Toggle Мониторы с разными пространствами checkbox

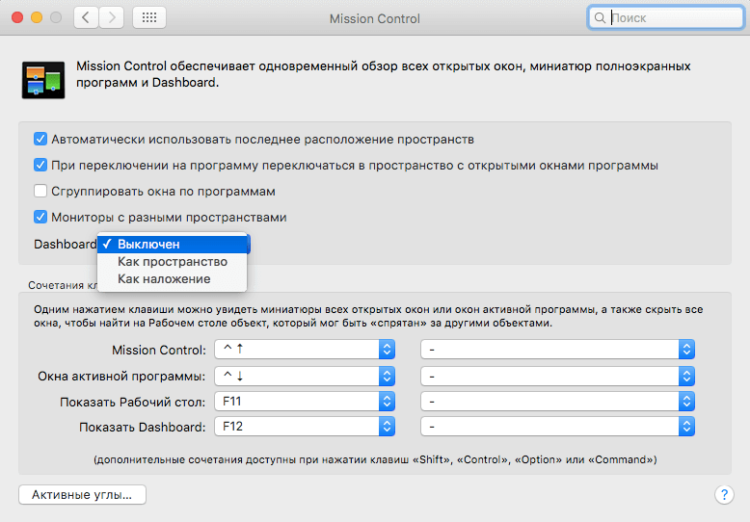point(40,217)
